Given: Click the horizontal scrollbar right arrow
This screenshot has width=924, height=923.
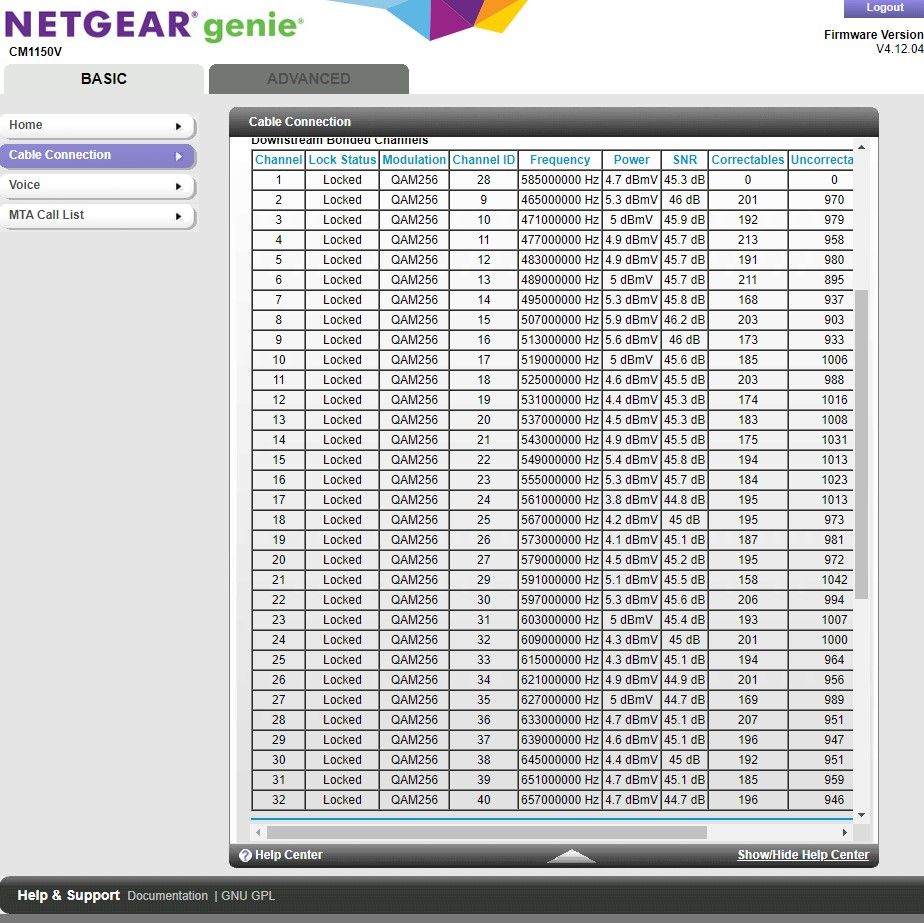Looking at the screenshot, I should 845,832.
